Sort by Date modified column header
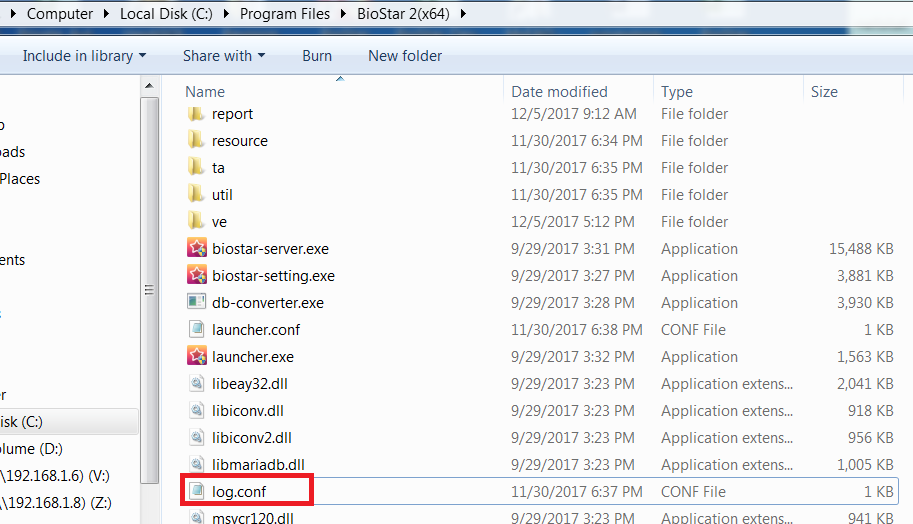This screenshot has height=524, width=913. tap(559, 91)
